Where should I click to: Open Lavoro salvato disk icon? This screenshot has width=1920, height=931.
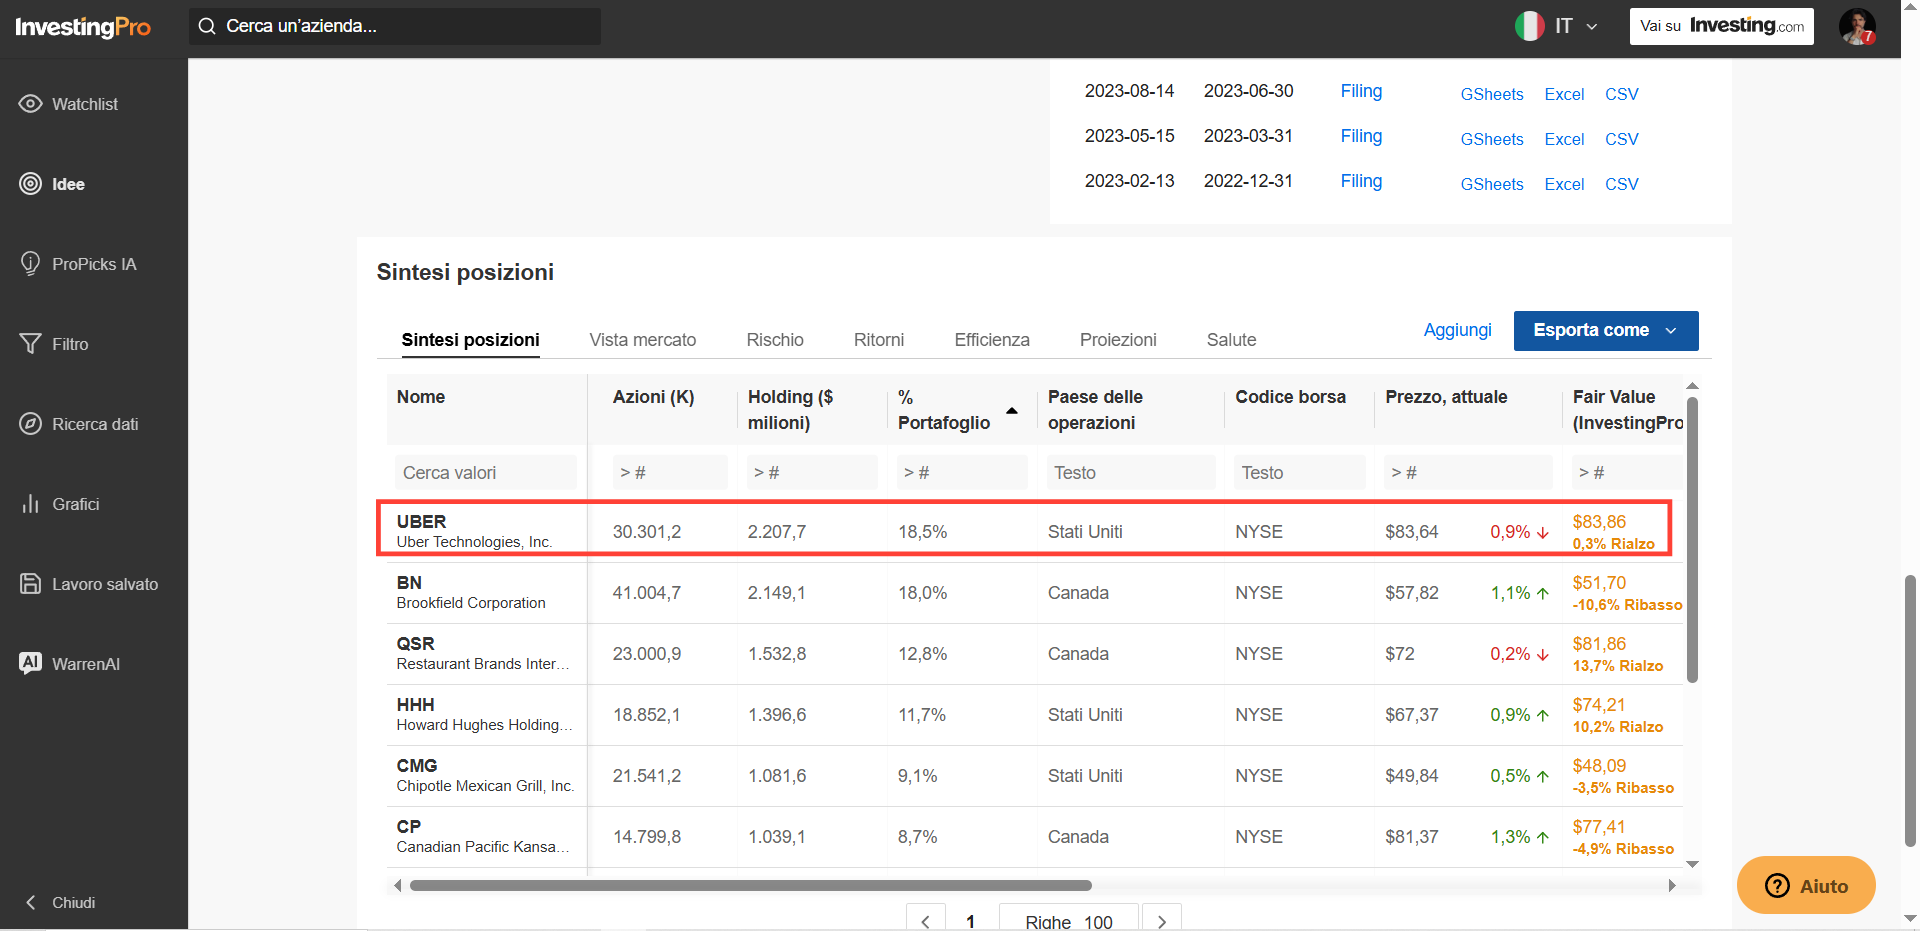[x=31, y=584]
